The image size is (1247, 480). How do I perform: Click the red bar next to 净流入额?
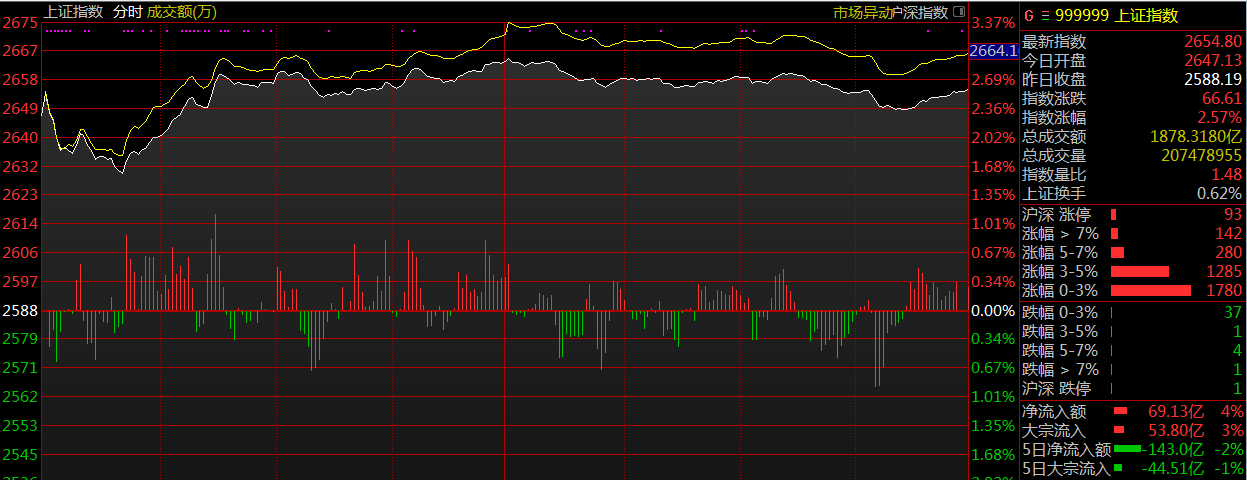1121,411
